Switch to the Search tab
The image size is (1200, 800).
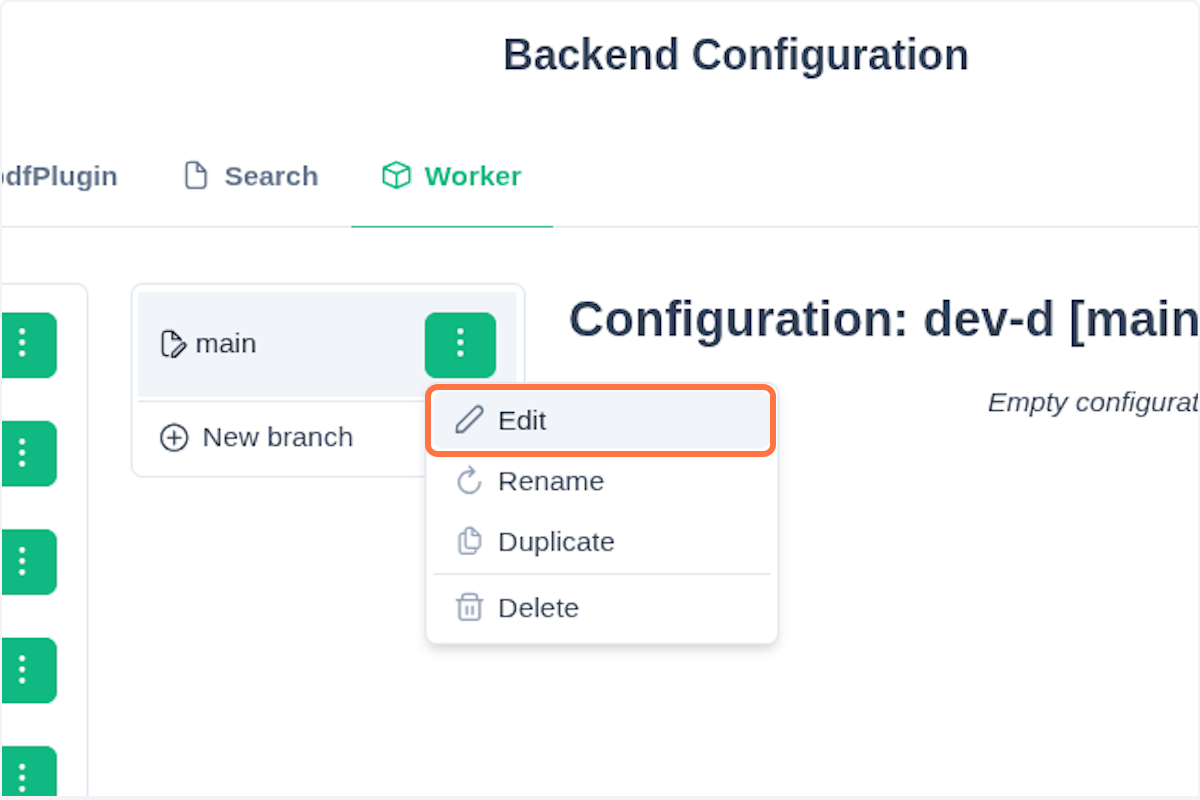pos(252,176)
